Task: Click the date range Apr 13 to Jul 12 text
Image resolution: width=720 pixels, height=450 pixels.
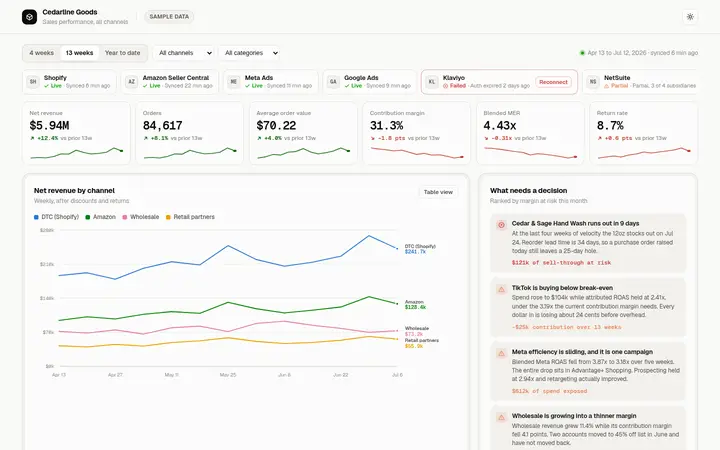Action: point(617,53)
